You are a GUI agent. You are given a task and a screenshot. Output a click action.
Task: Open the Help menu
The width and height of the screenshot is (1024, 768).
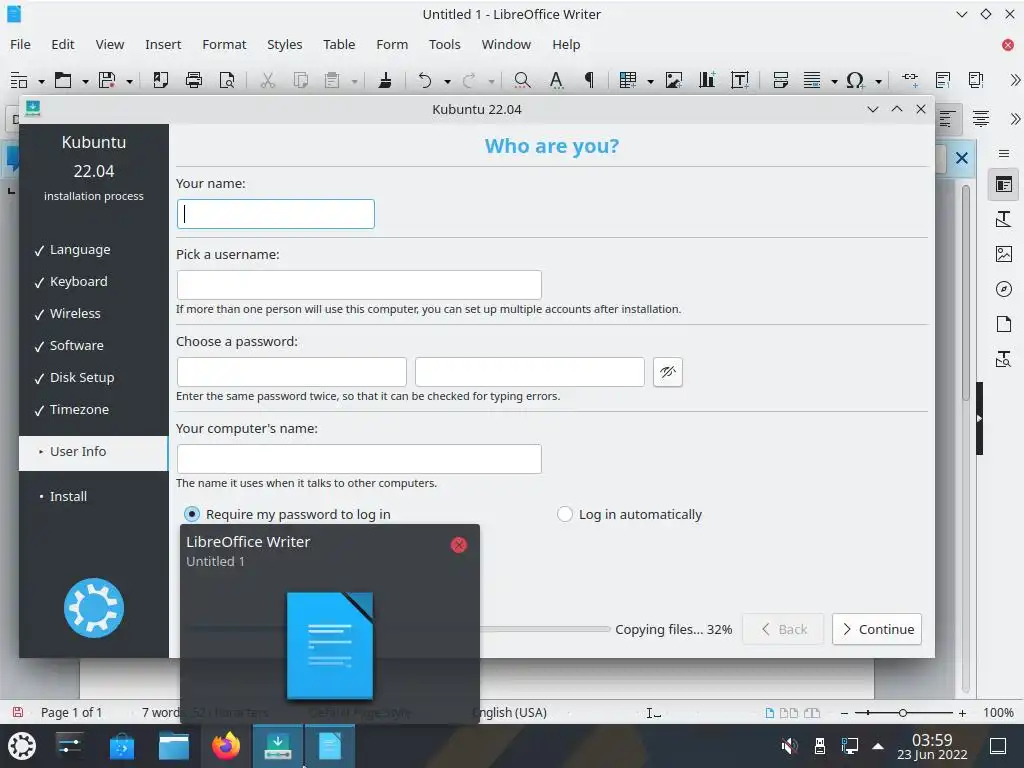[566, 44]
